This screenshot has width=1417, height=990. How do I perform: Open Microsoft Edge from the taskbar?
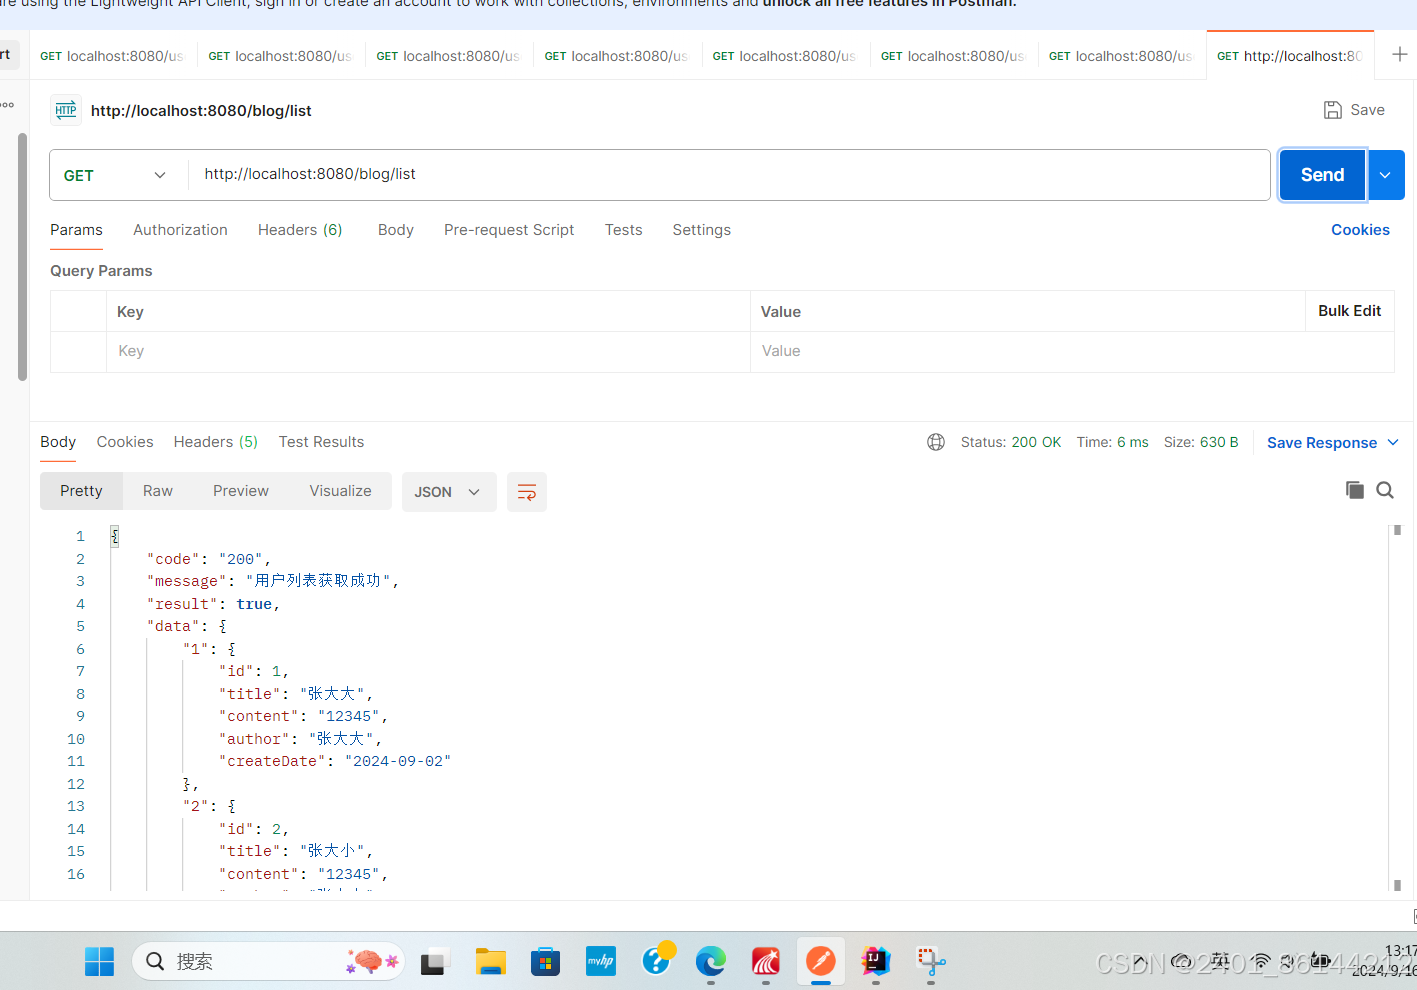710,962
